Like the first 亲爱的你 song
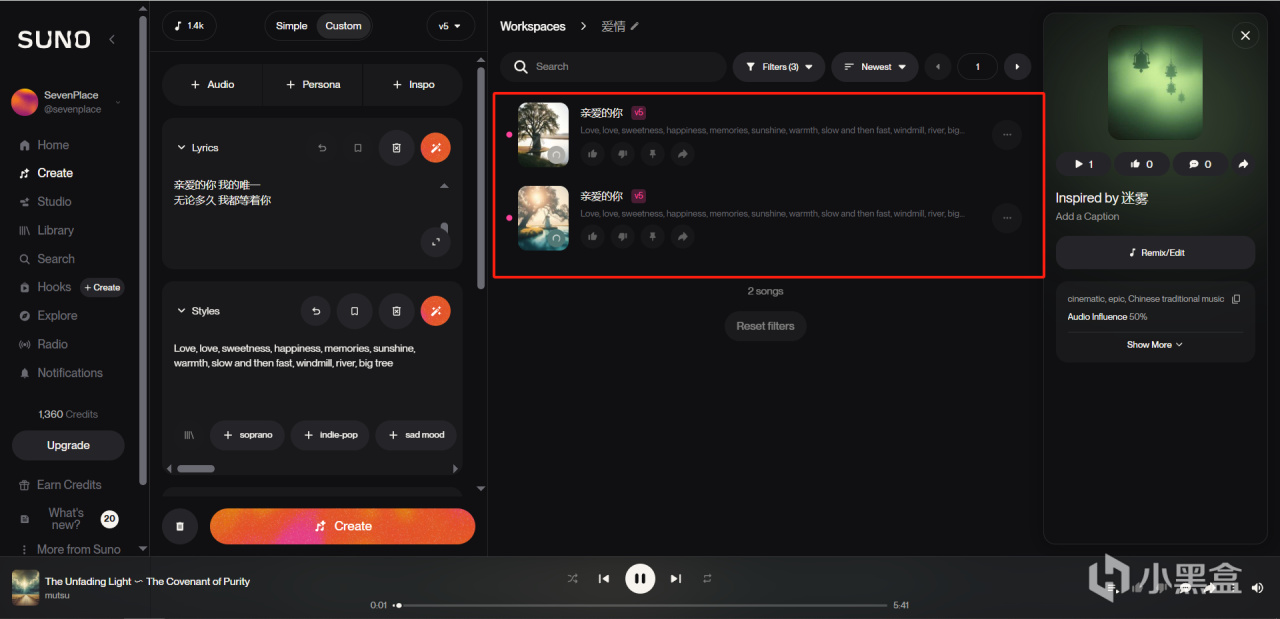Viewport: 1280px width, 619px height. [x=593, y=154]
